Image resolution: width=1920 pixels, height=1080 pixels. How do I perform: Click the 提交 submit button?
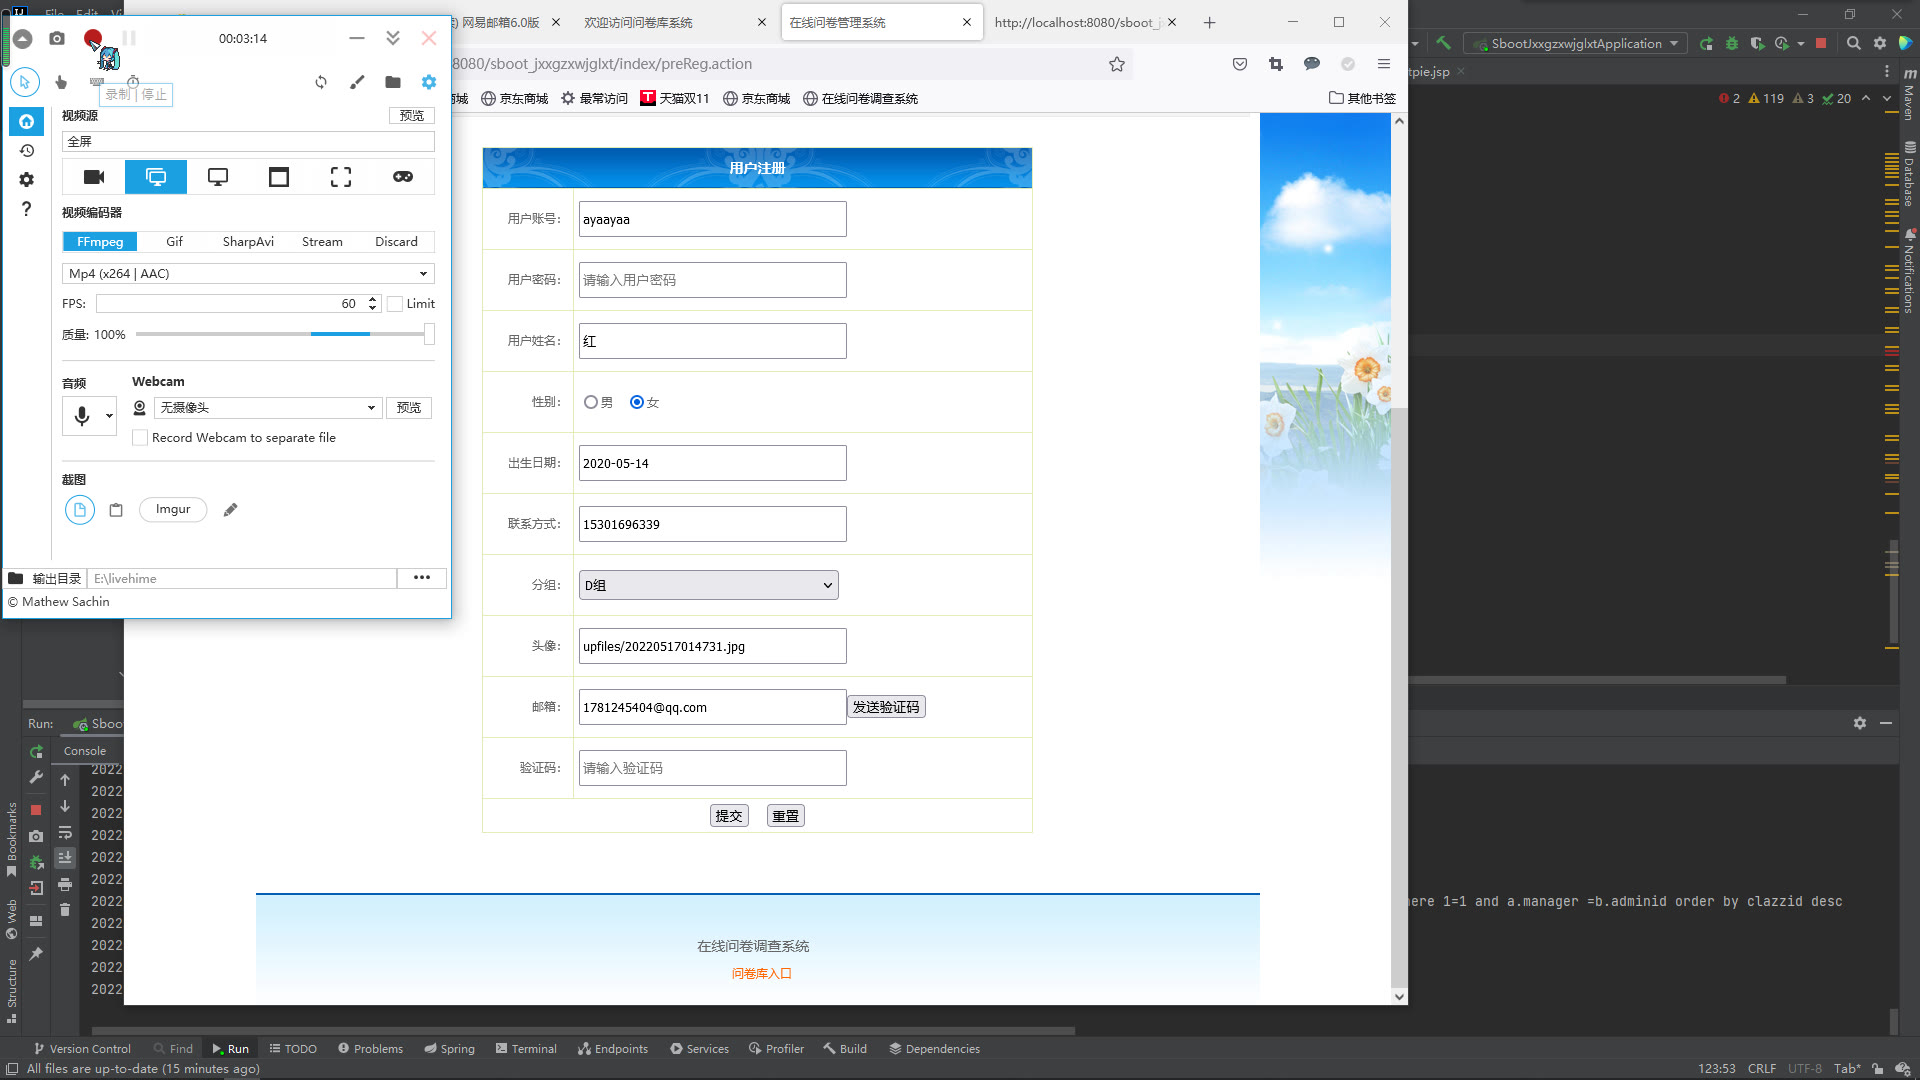(729, 816)
